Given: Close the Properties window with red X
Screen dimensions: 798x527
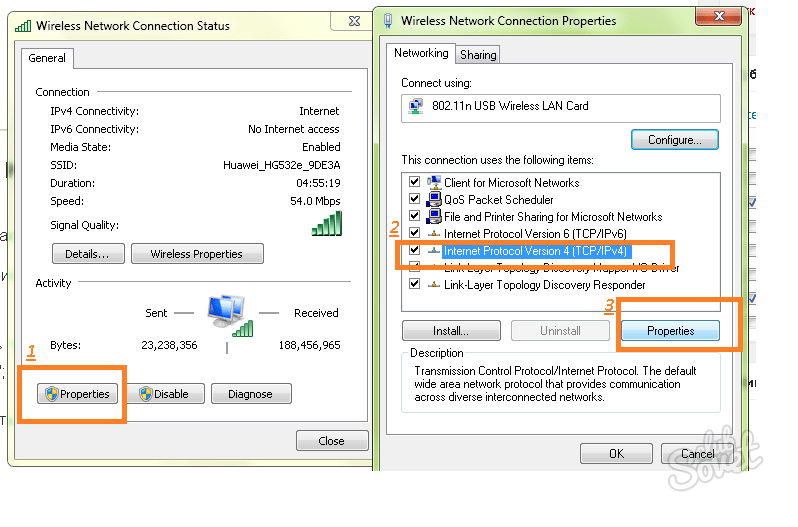Looking at the screenshot, I should 718,16.
